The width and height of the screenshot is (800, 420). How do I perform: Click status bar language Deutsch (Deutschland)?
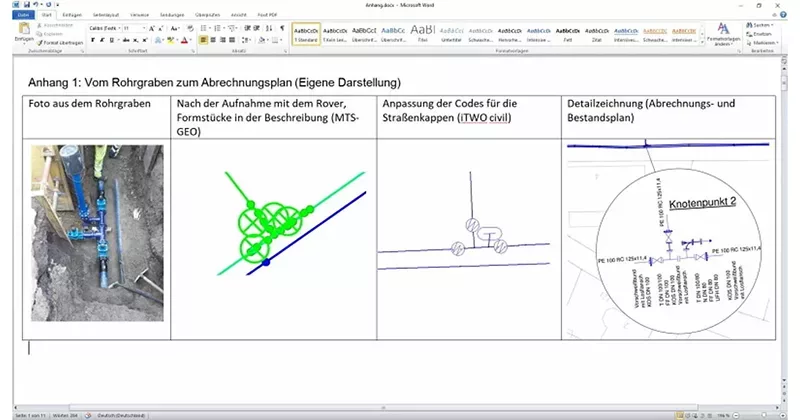(121, 415)
